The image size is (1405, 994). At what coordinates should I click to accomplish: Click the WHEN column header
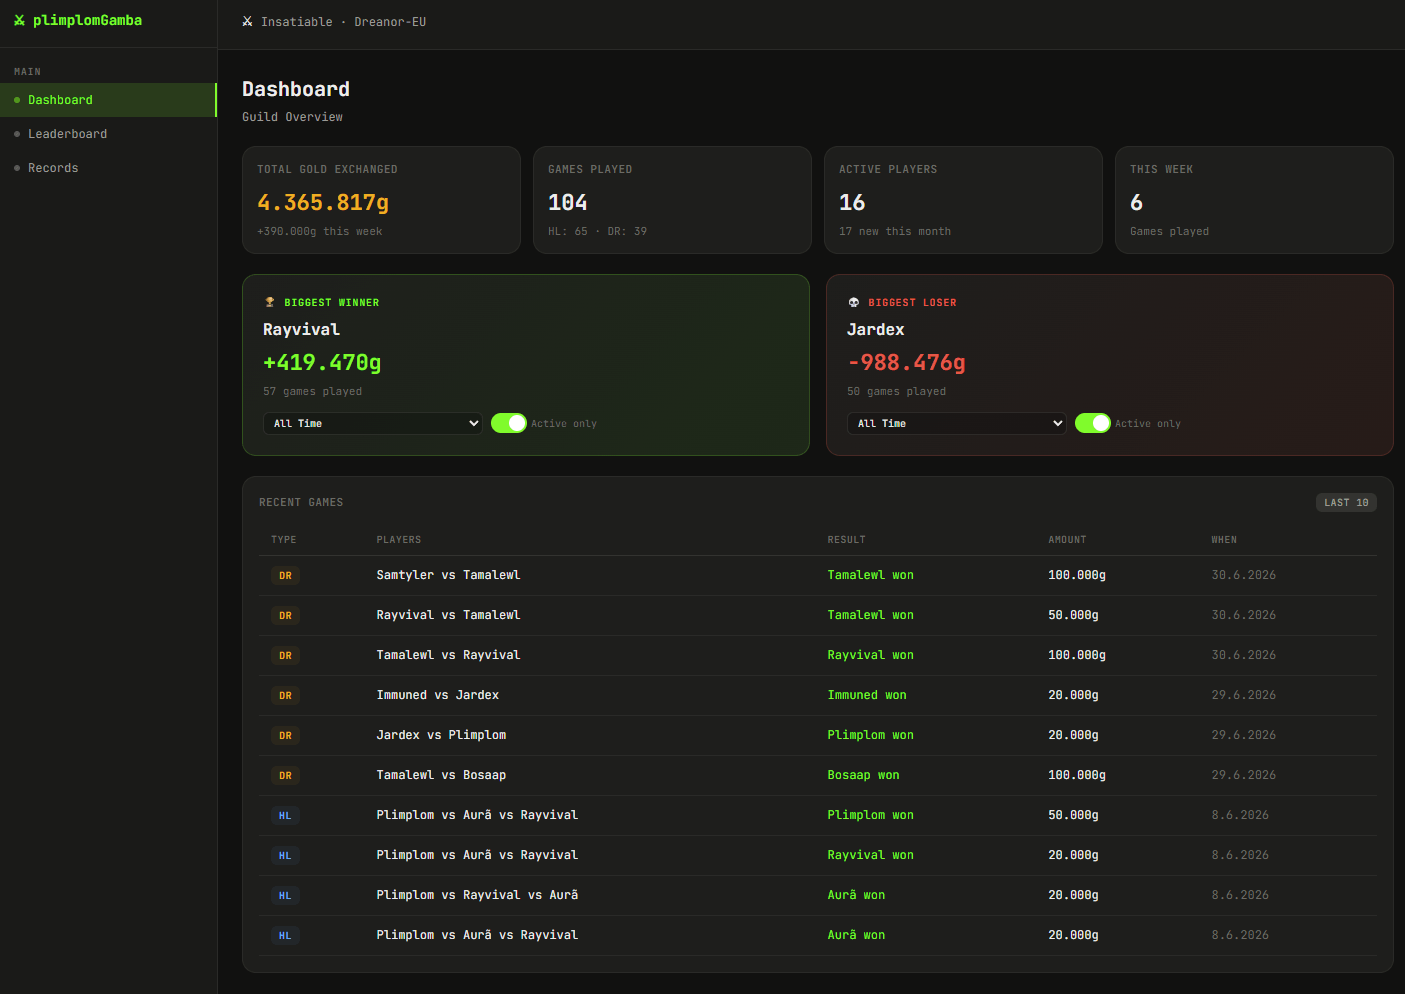point(1224,540)
